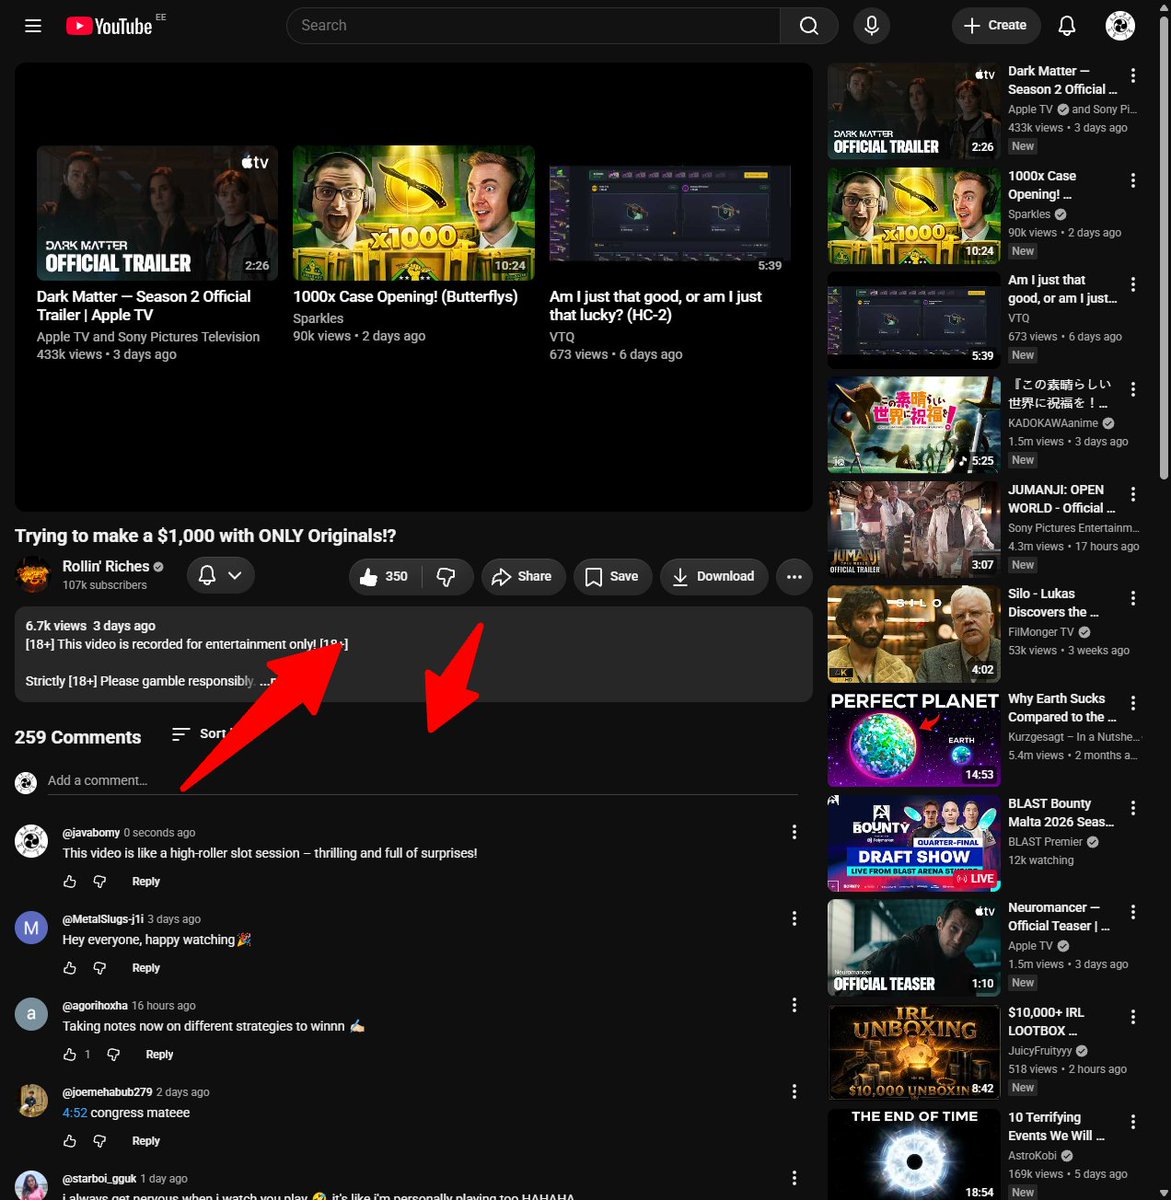Open sidebar Why Earth Sucks video options
Viewport: 1171px width, 1200px height.
tap(1133, 703)
